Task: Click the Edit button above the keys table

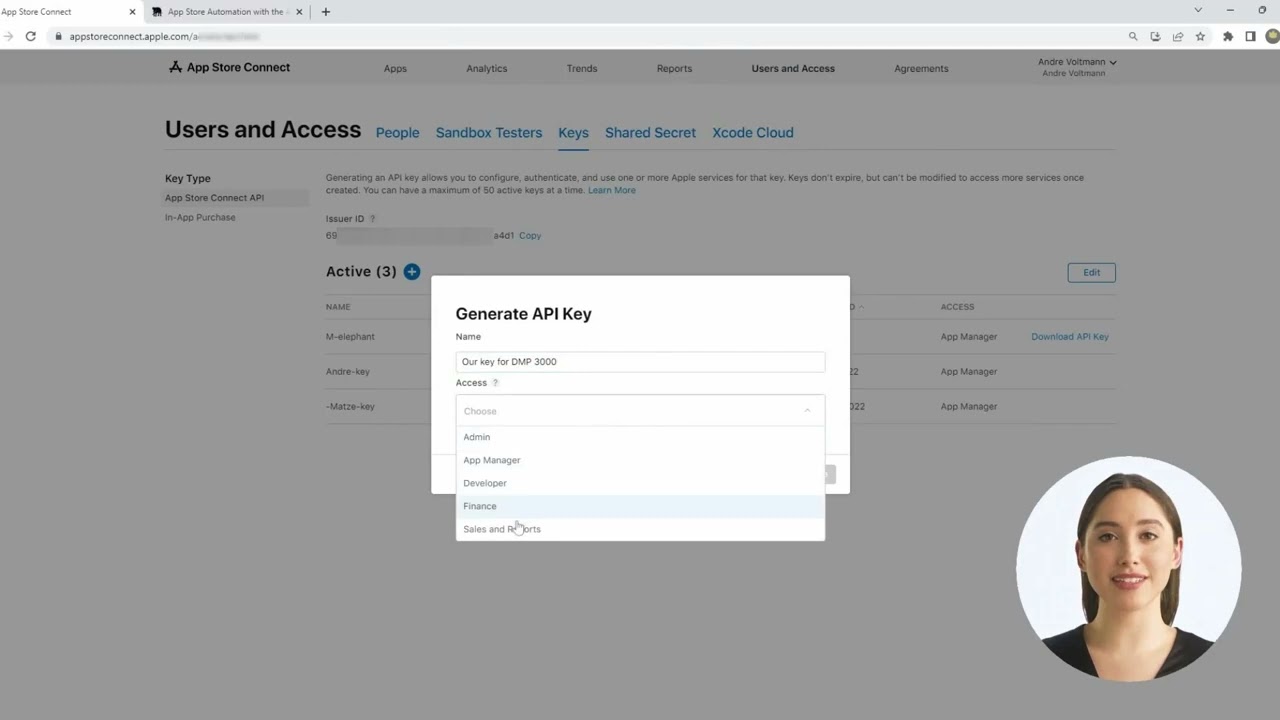Action: pyautogui.click(x=1091, y=272)
